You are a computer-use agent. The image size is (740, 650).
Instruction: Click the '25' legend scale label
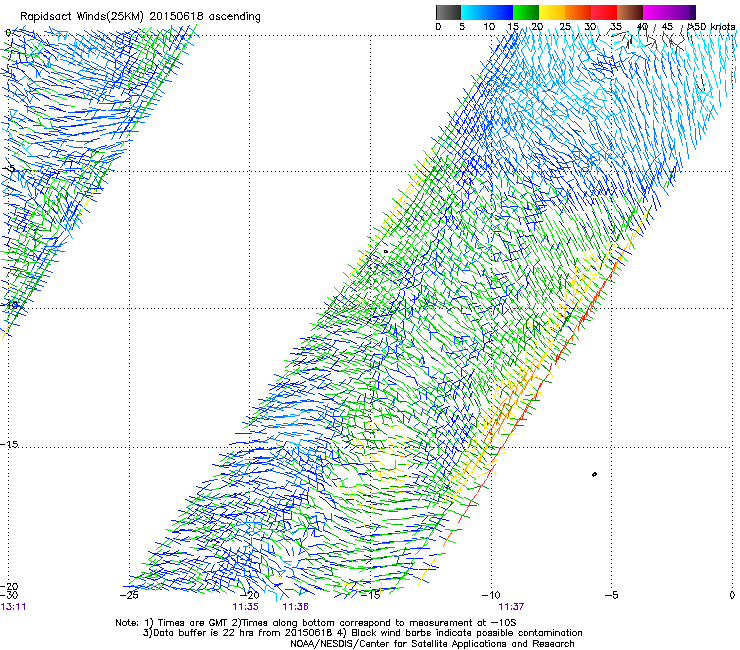coord(565,27)
